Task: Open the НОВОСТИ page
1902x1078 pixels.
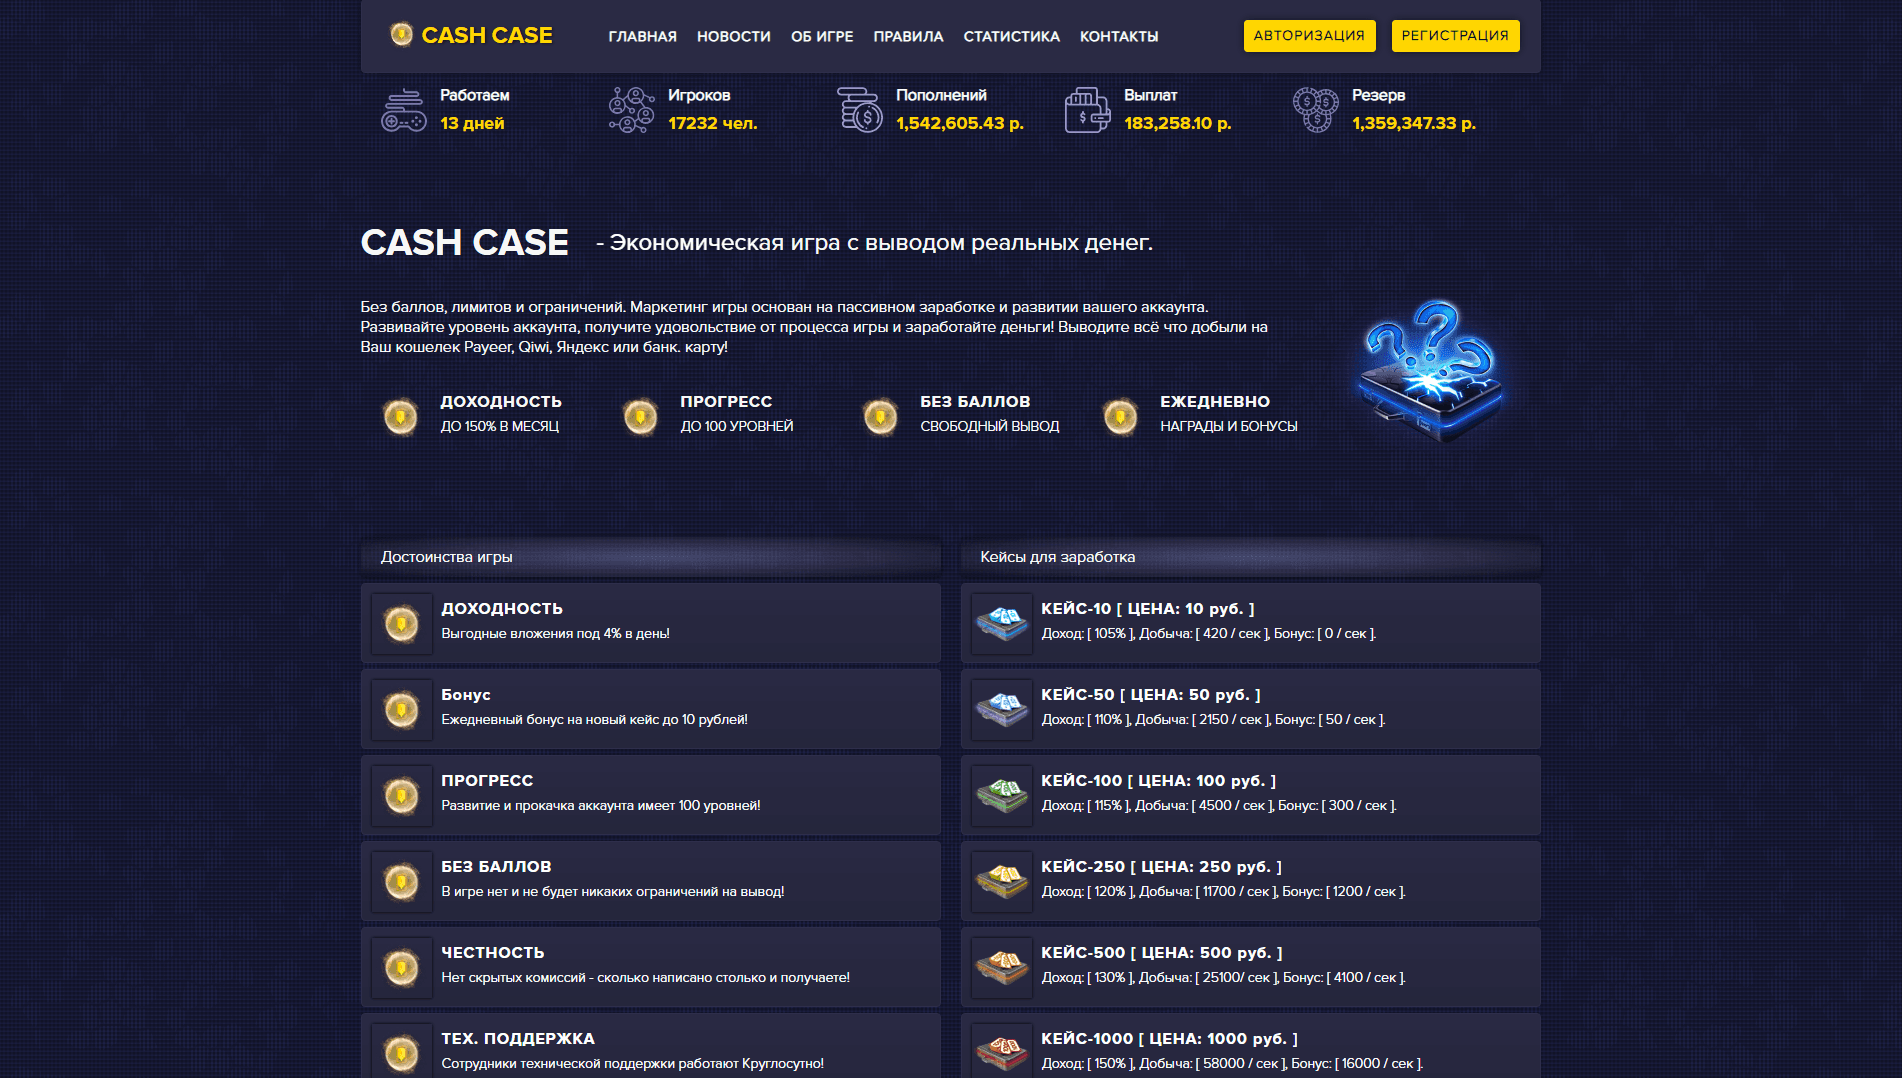Action: click(733, 36)
